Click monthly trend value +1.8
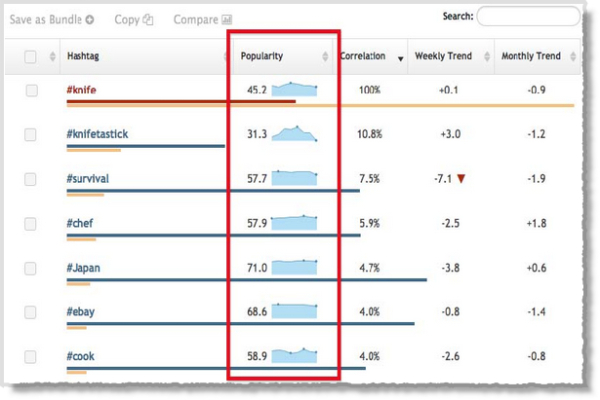The height and width of the screenshot is (400, 600). tap(536, 223)
